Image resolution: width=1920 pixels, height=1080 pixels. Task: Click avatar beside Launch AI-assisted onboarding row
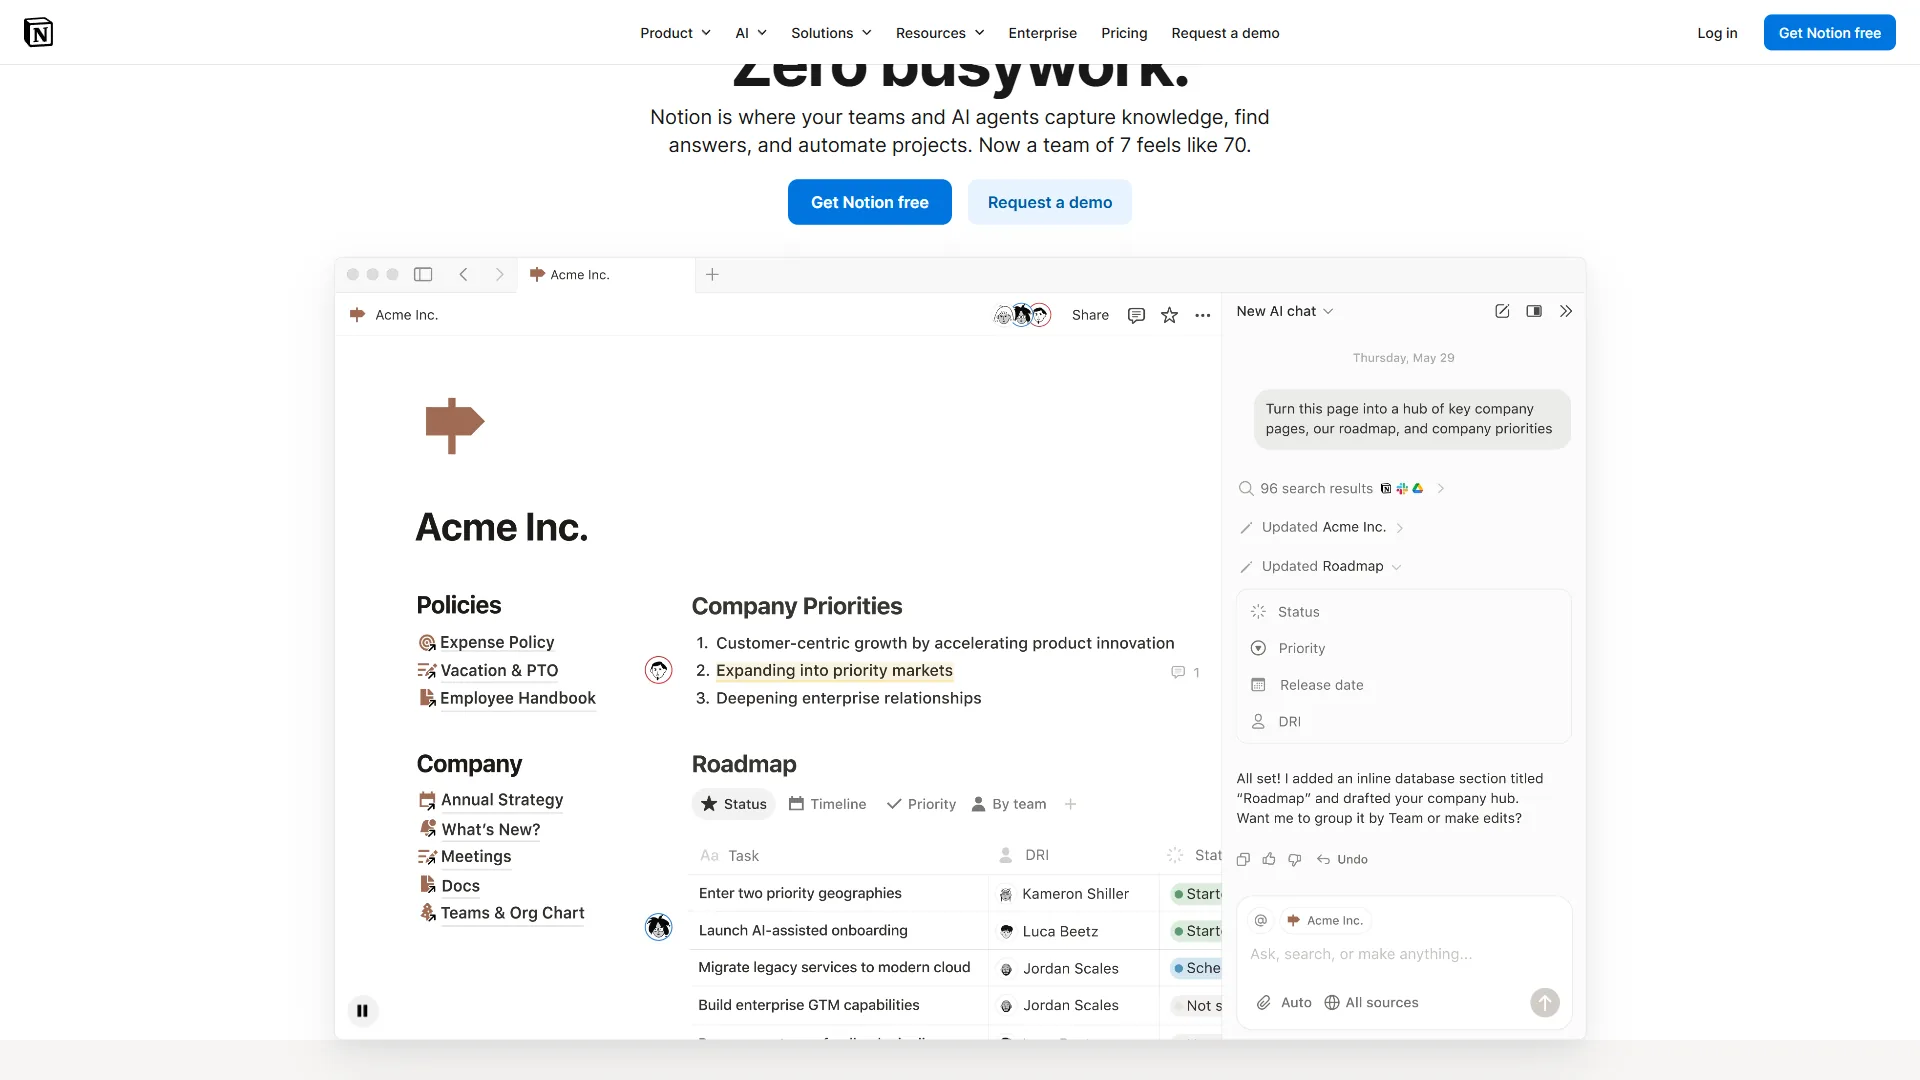[658, 927]
